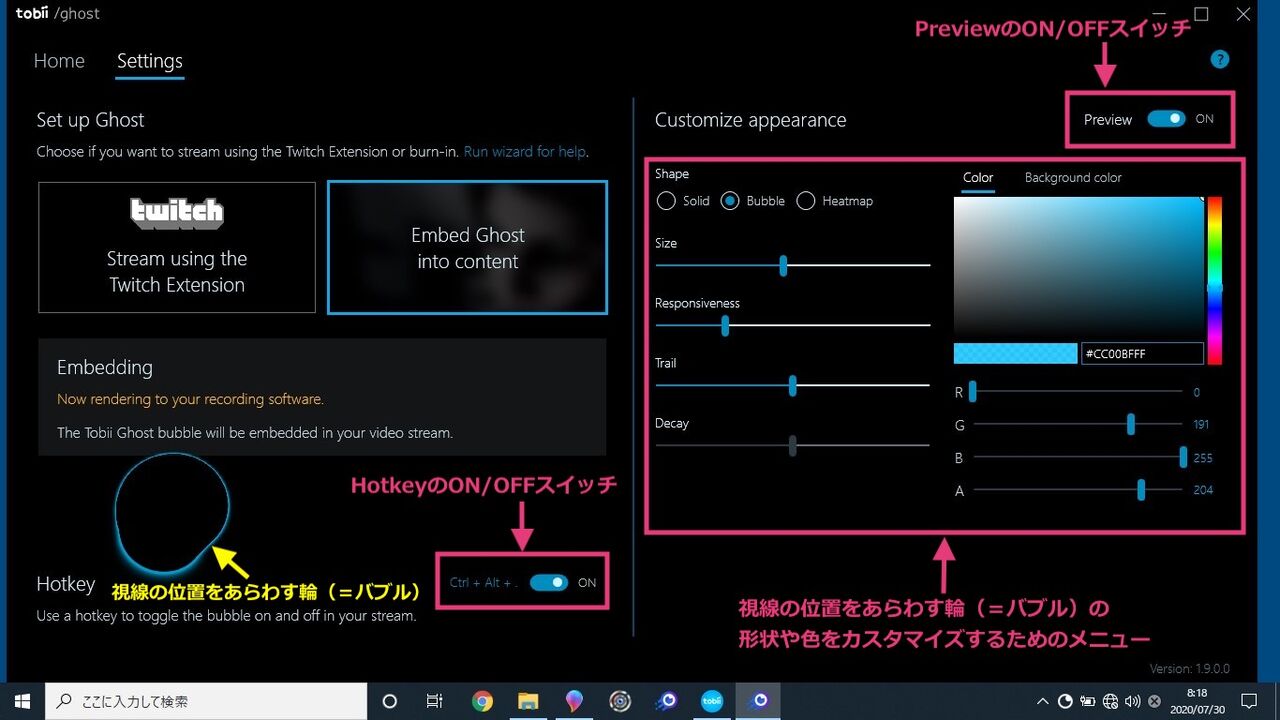Click the Twitch logo icon
This screenshot has width=1280, height=720.
click(177, 212)
